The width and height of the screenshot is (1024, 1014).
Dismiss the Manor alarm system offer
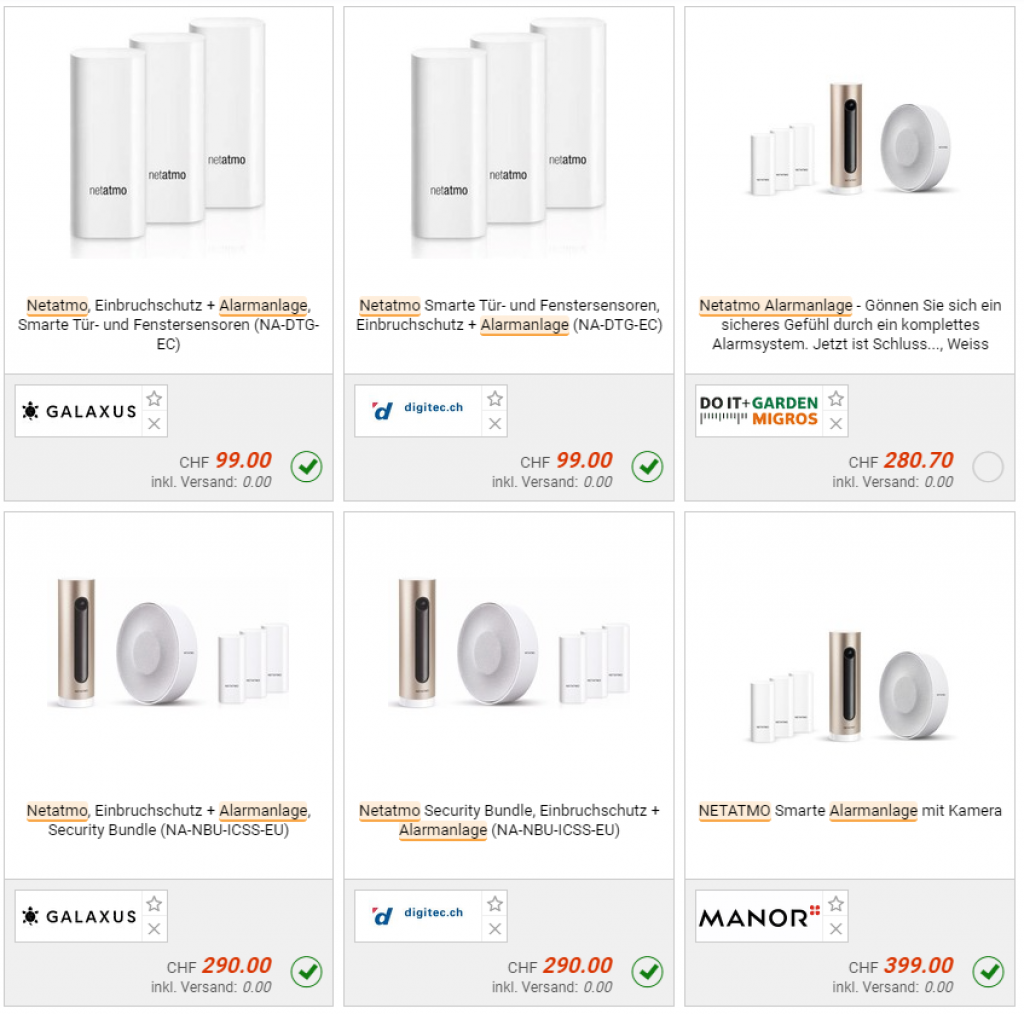tap(836, 930)
